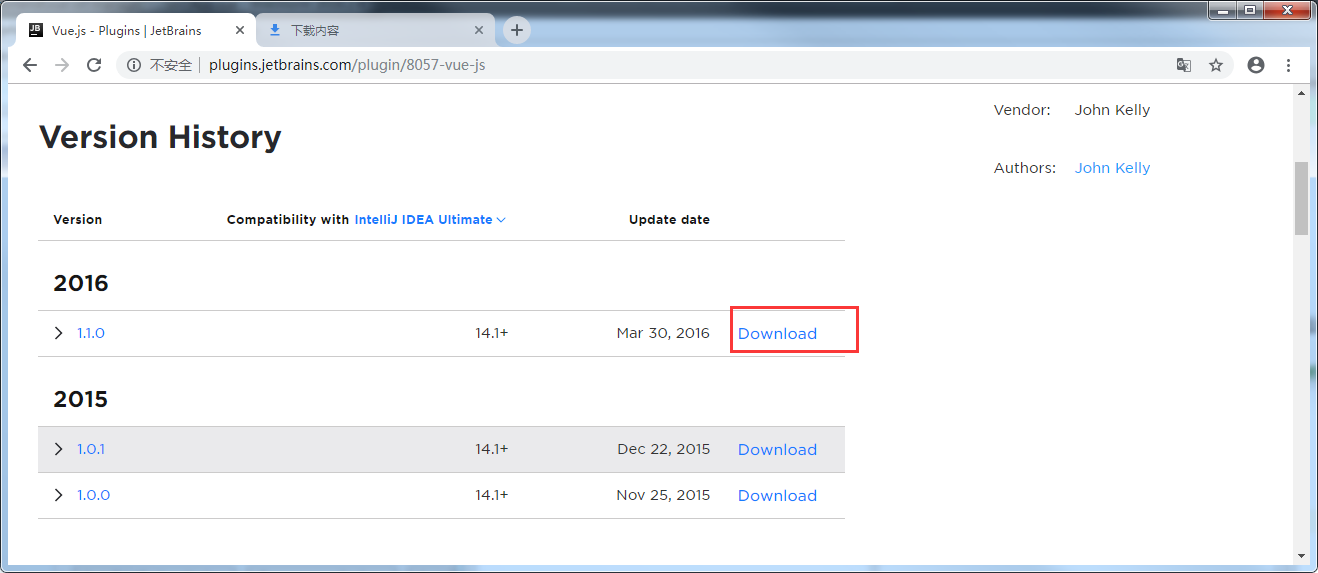Viewport: 1318px width, 573px height.
Task: Bookmark this page with the star icon
Action: (x=1216, y=65)
